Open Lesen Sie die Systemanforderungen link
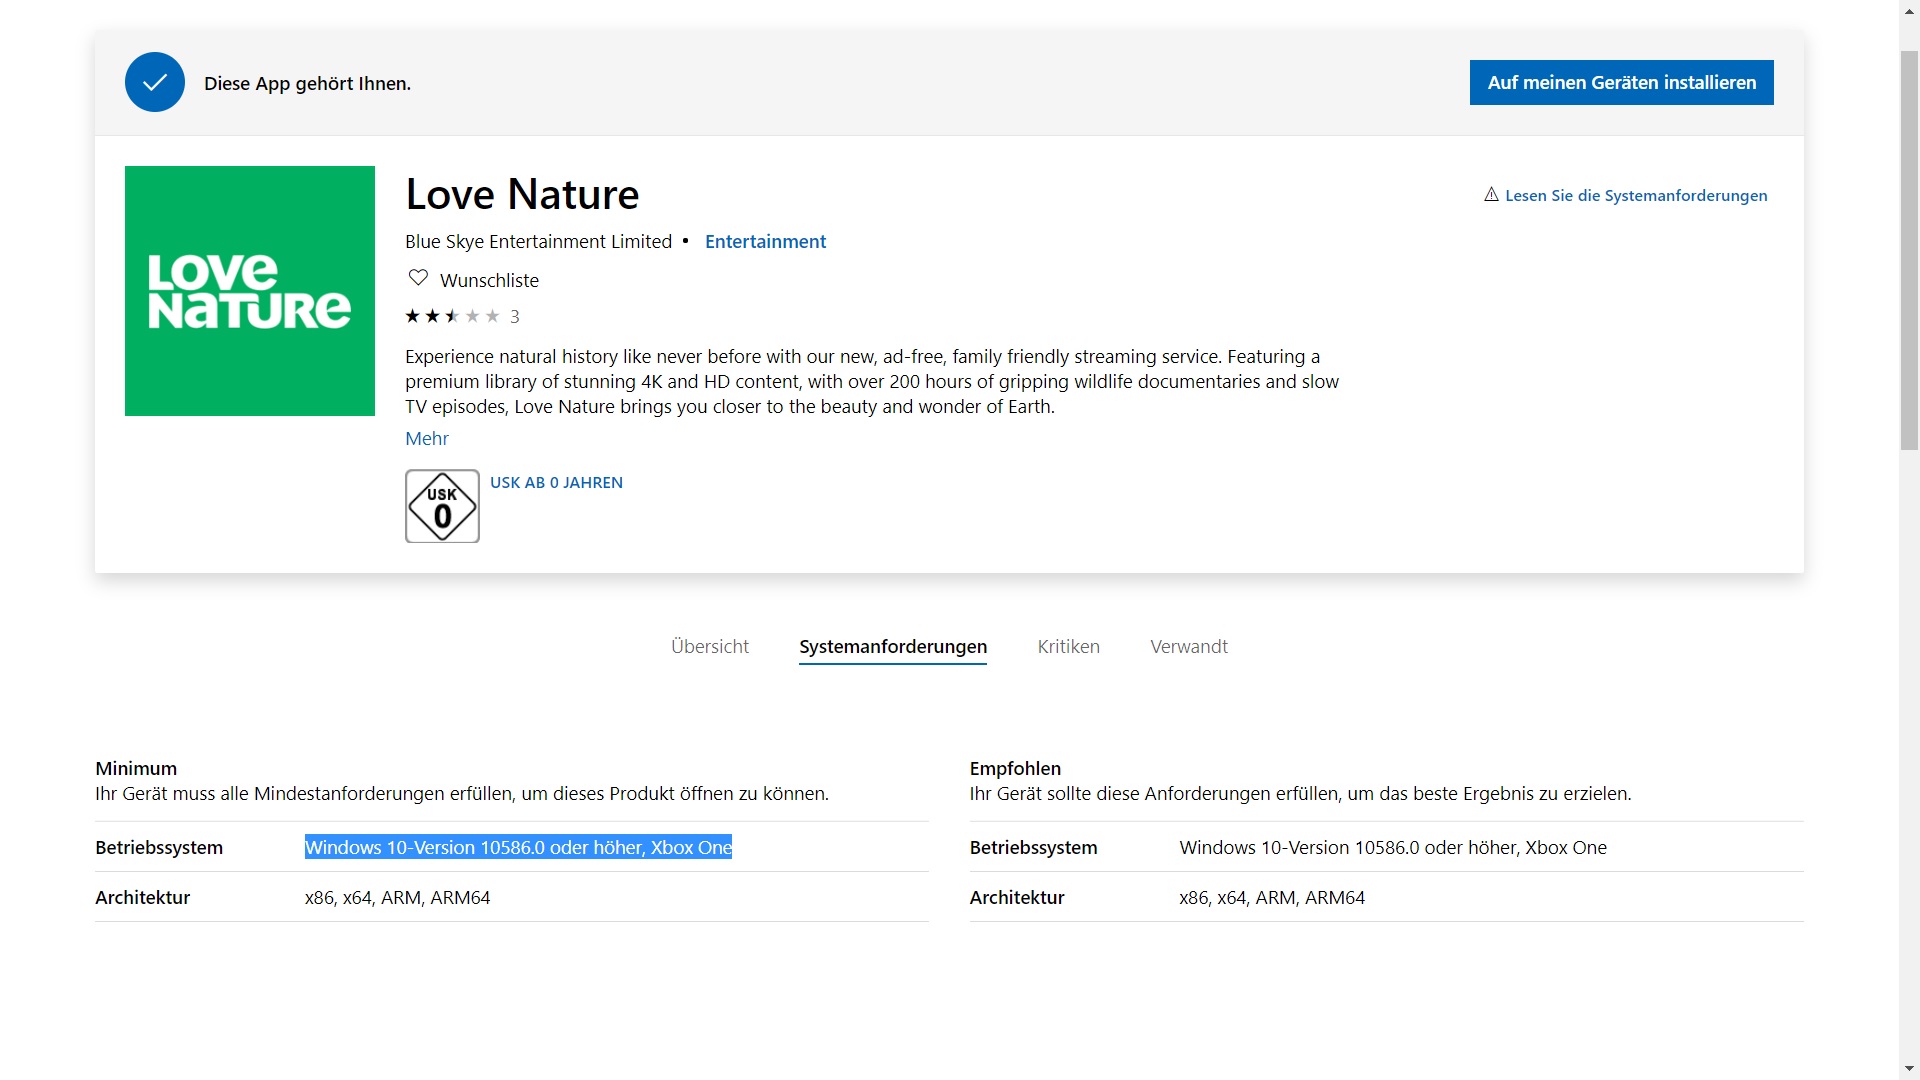This screenshot has height=1080, width=1920. 1636,195
